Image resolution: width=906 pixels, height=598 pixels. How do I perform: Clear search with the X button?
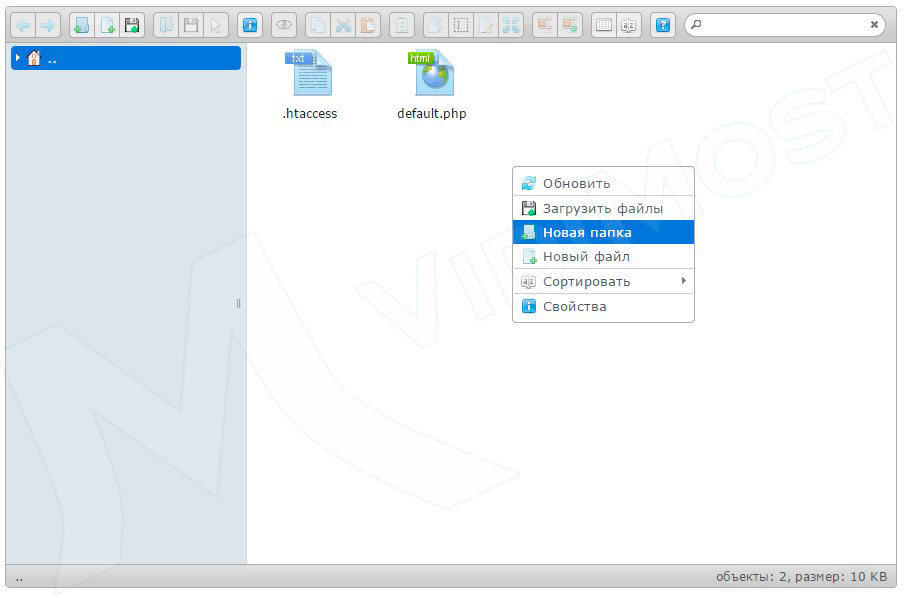coord(874,25)
